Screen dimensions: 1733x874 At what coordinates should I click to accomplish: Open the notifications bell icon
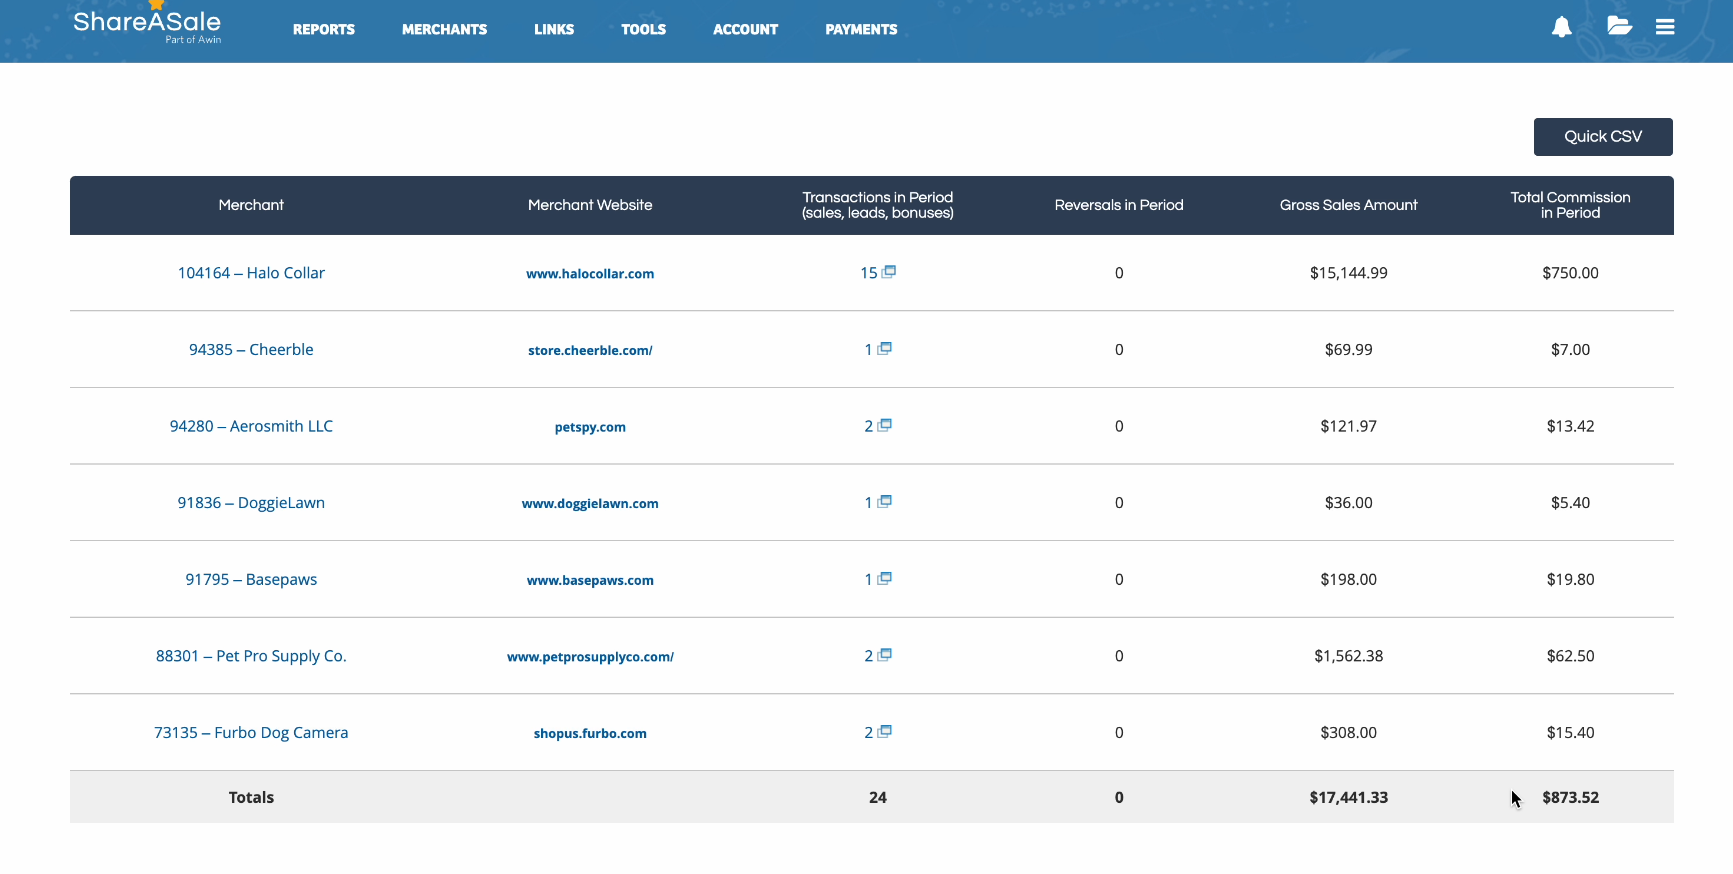point(1561,27)
